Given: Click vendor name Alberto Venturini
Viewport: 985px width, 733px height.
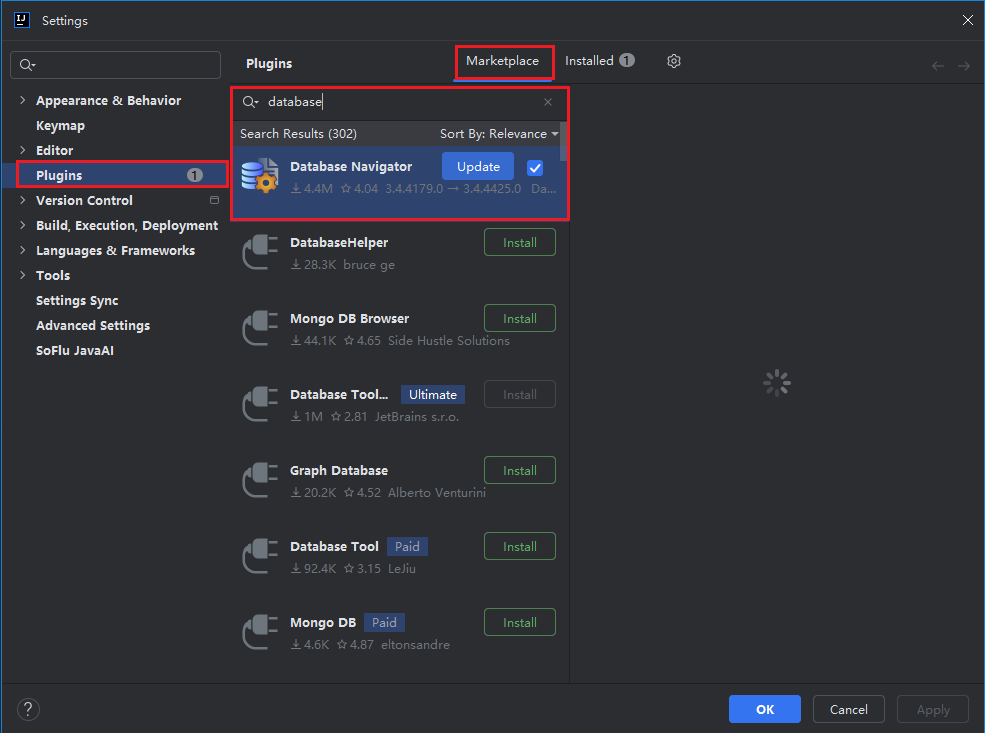Looking at the screenshot, I should point(437,492).
